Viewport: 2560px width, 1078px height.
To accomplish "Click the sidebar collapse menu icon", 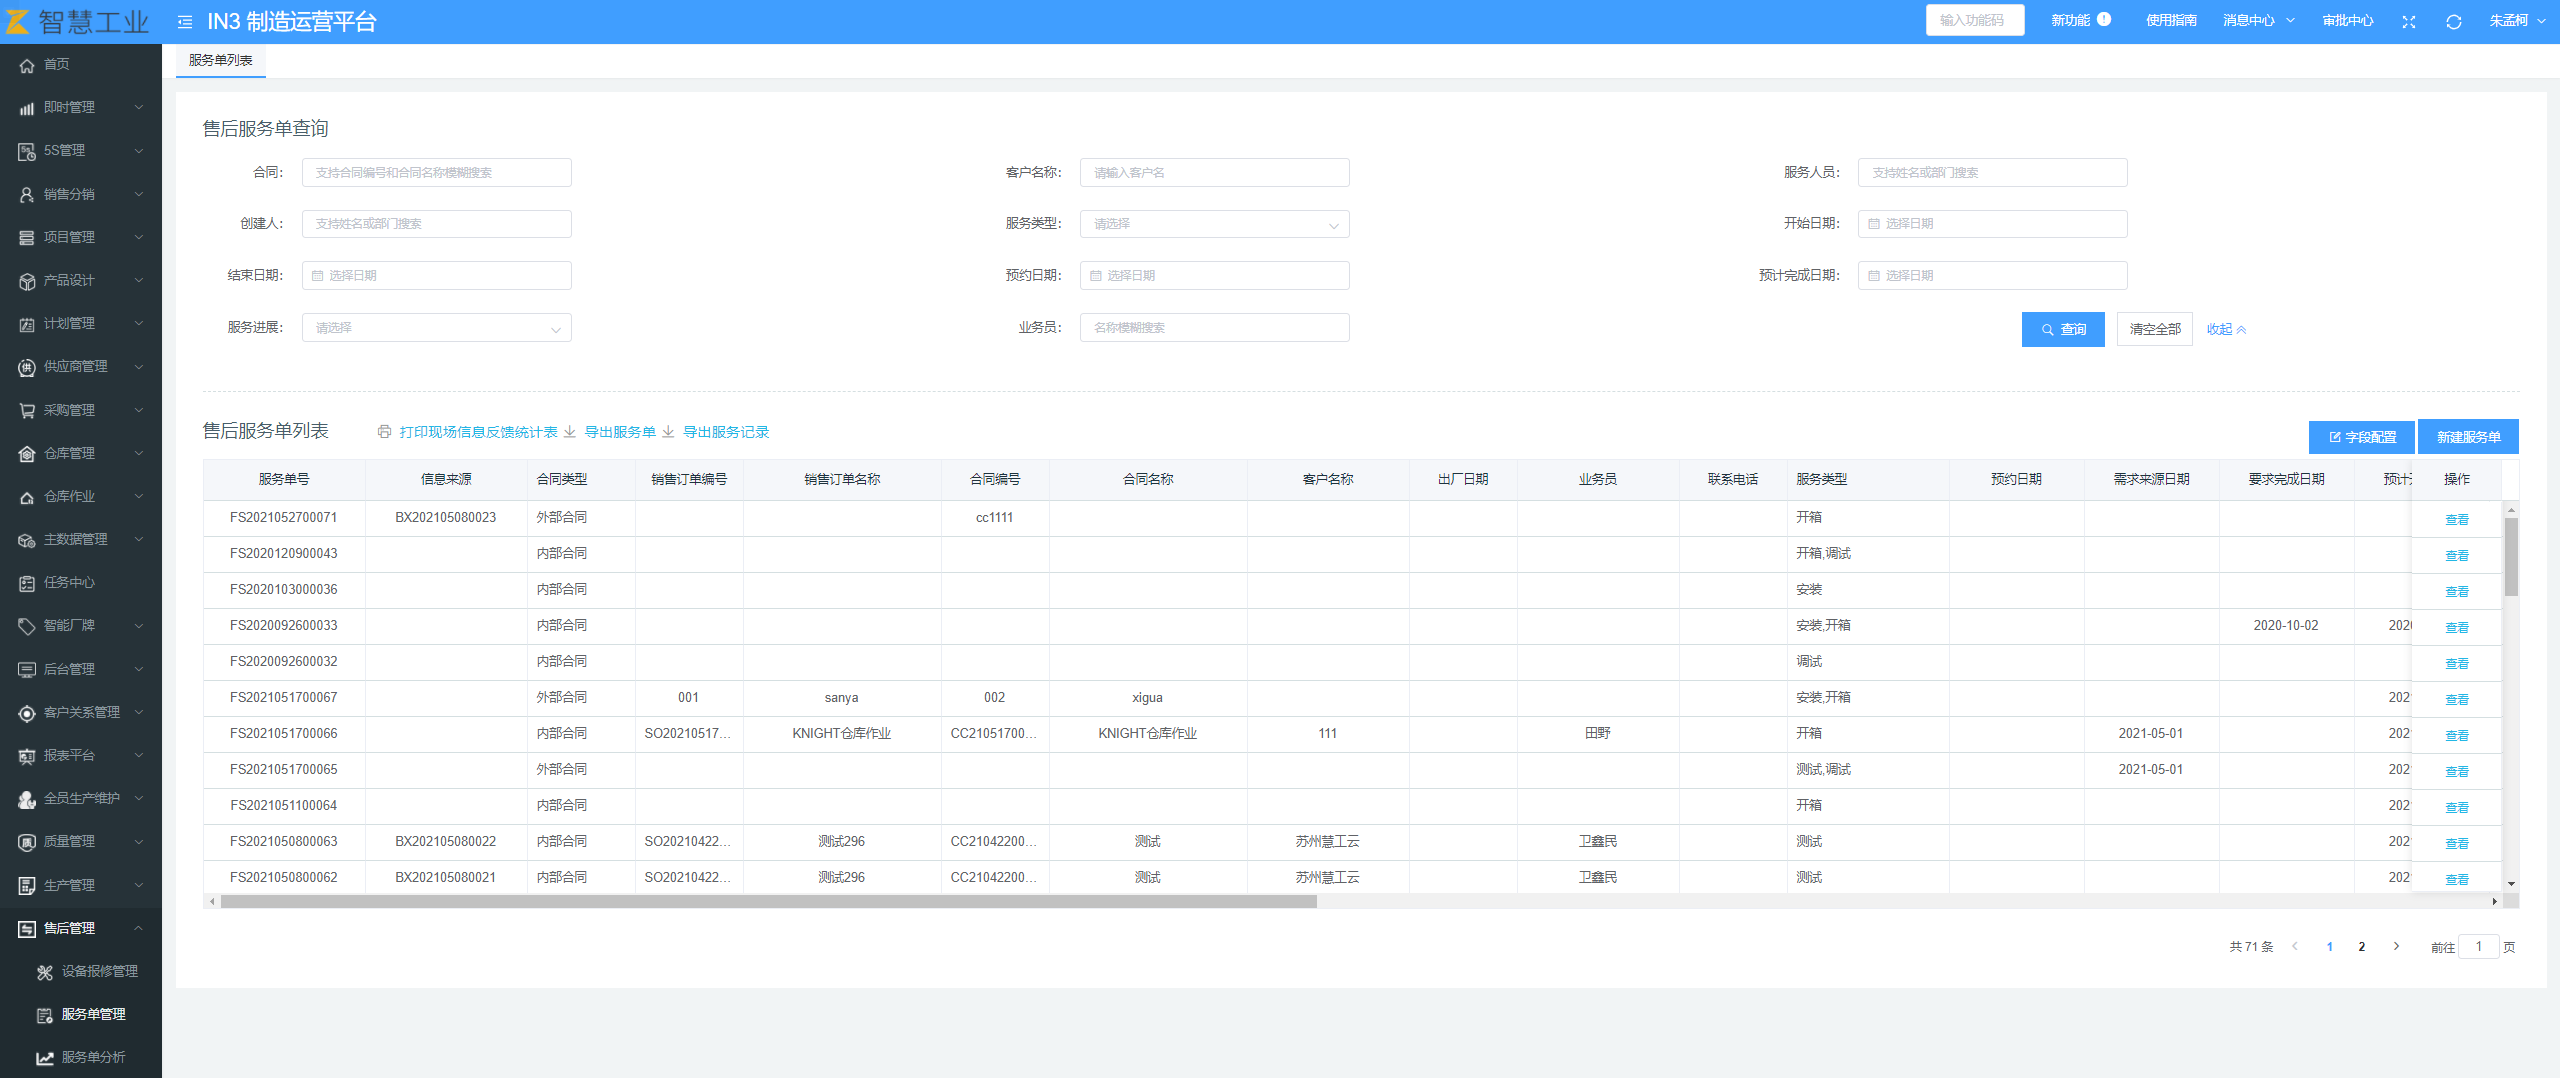I will [x=185, y=22].
